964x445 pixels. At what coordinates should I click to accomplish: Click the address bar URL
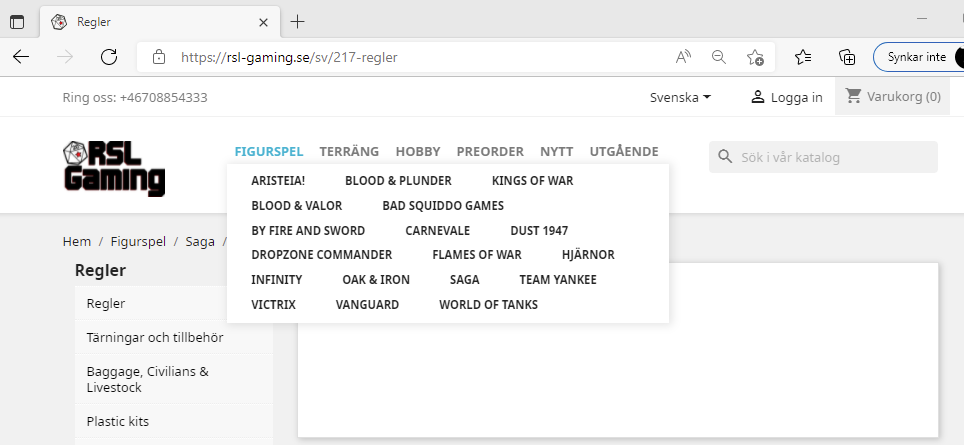click(x=289, y=57)
